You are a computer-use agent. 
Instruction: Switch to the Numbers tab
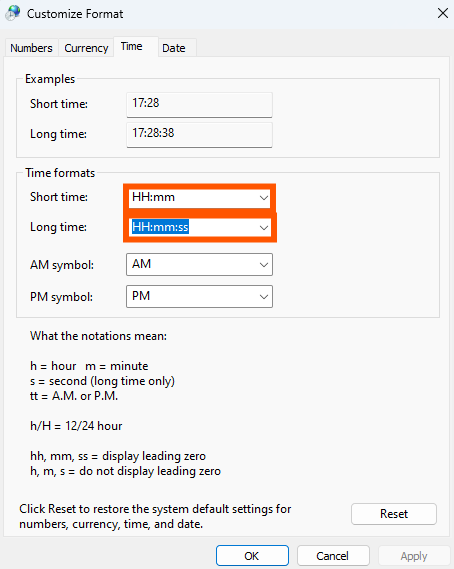31,48
